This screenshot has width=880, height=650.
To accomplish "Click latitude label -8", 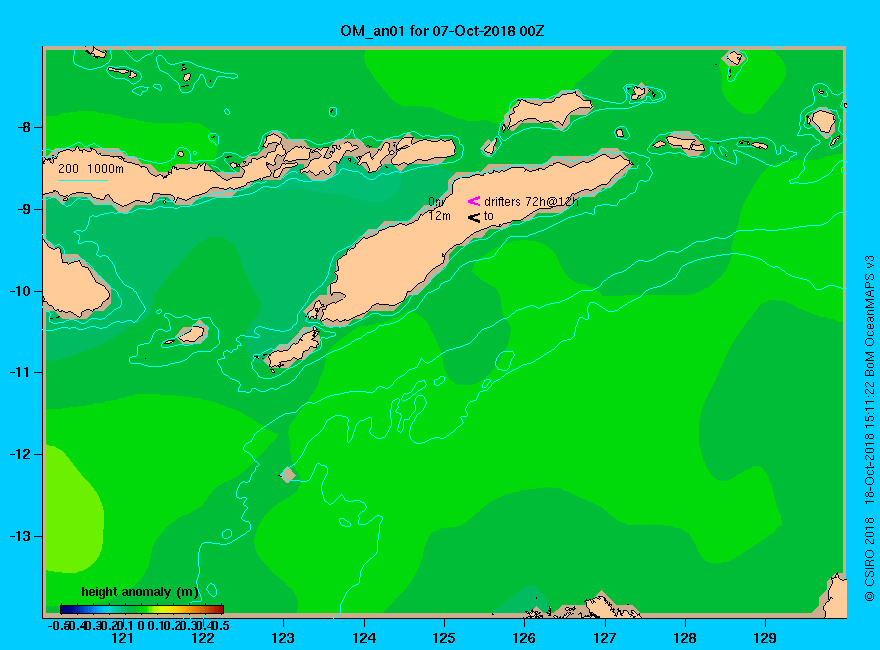I will click(x=24, y=127).
